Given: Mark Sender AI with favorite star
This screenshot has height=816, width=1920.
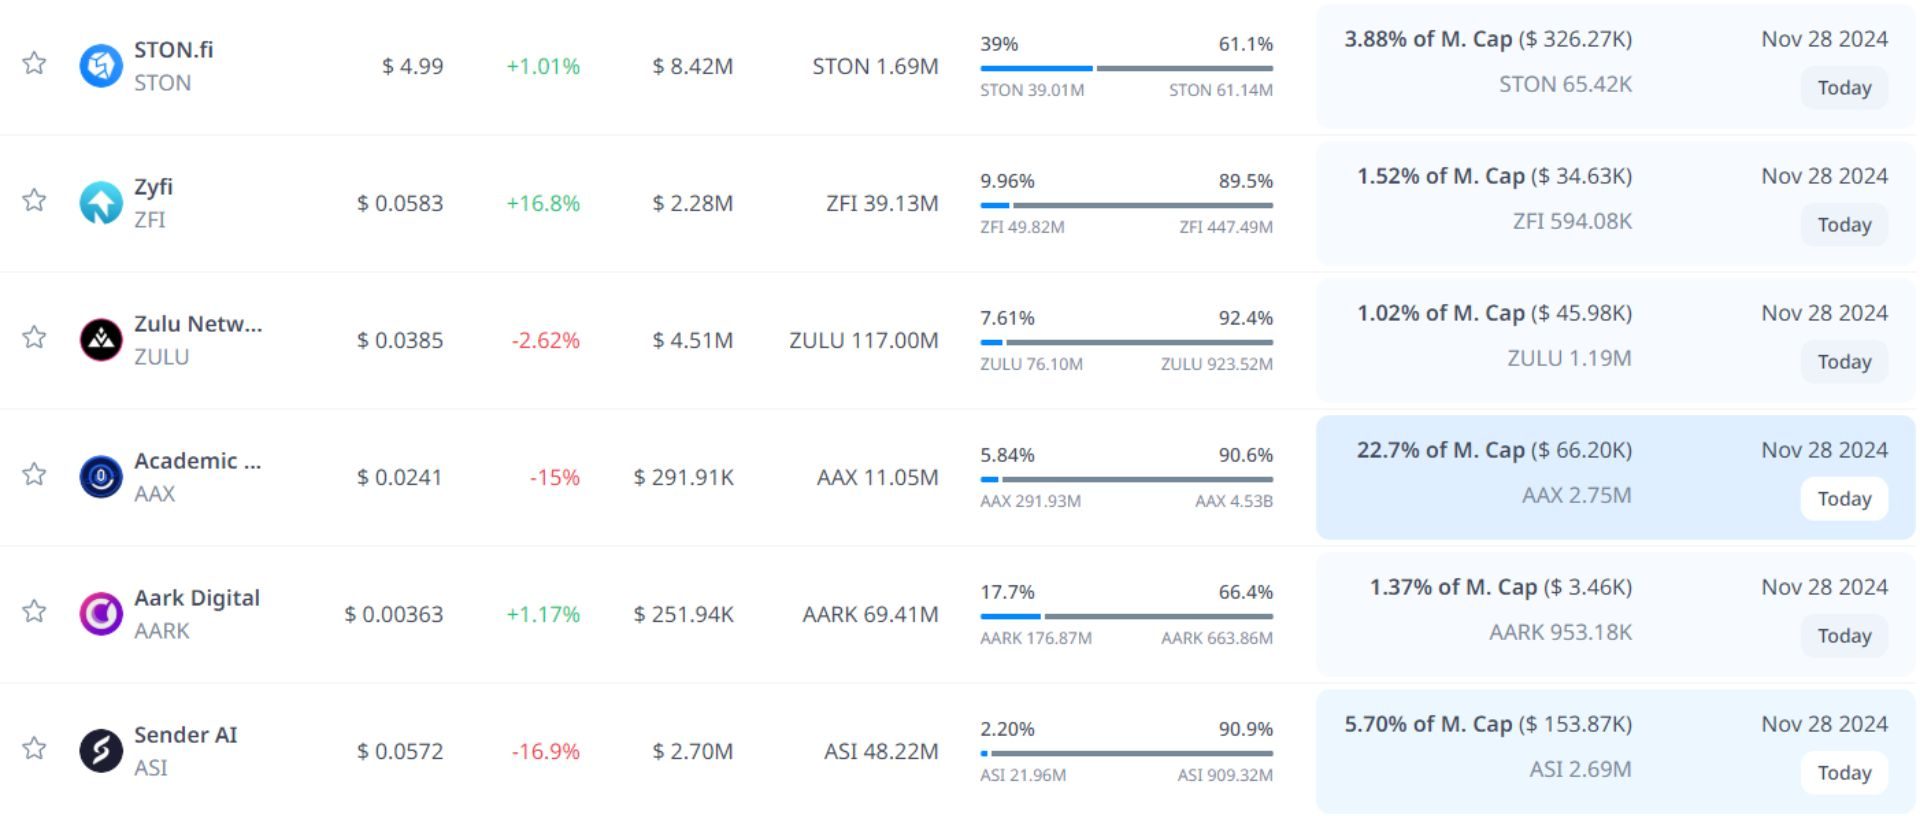Looking at the screenshot, I should click(34, 749).
